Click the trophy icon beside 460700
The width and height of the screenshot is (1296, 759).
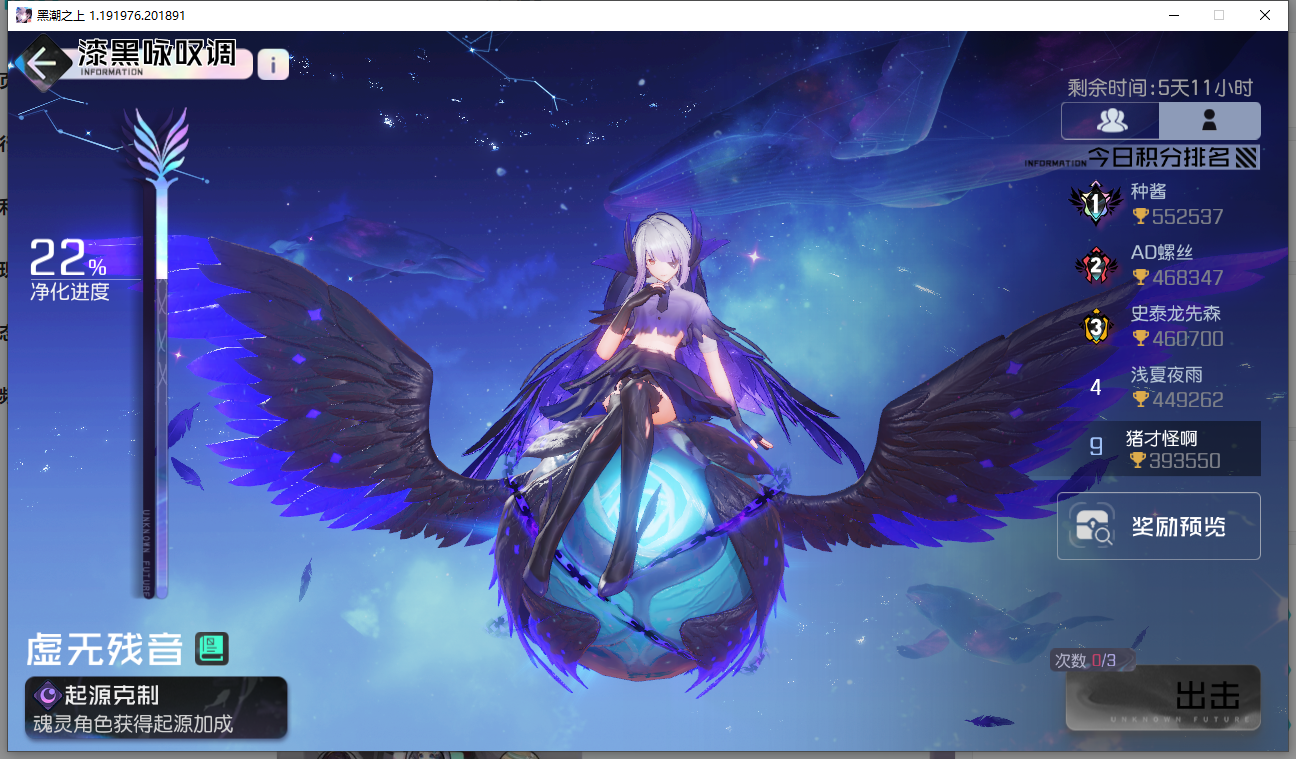tap(1140, 338)
